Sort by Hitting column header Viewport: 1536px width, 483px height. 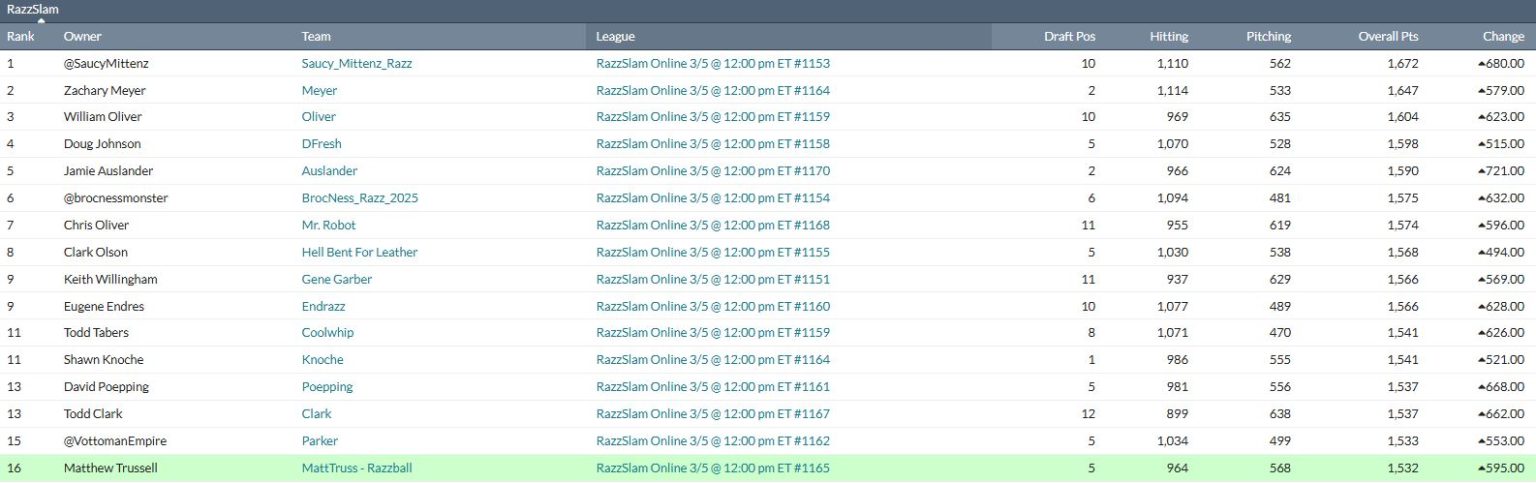click(1168, 36)
